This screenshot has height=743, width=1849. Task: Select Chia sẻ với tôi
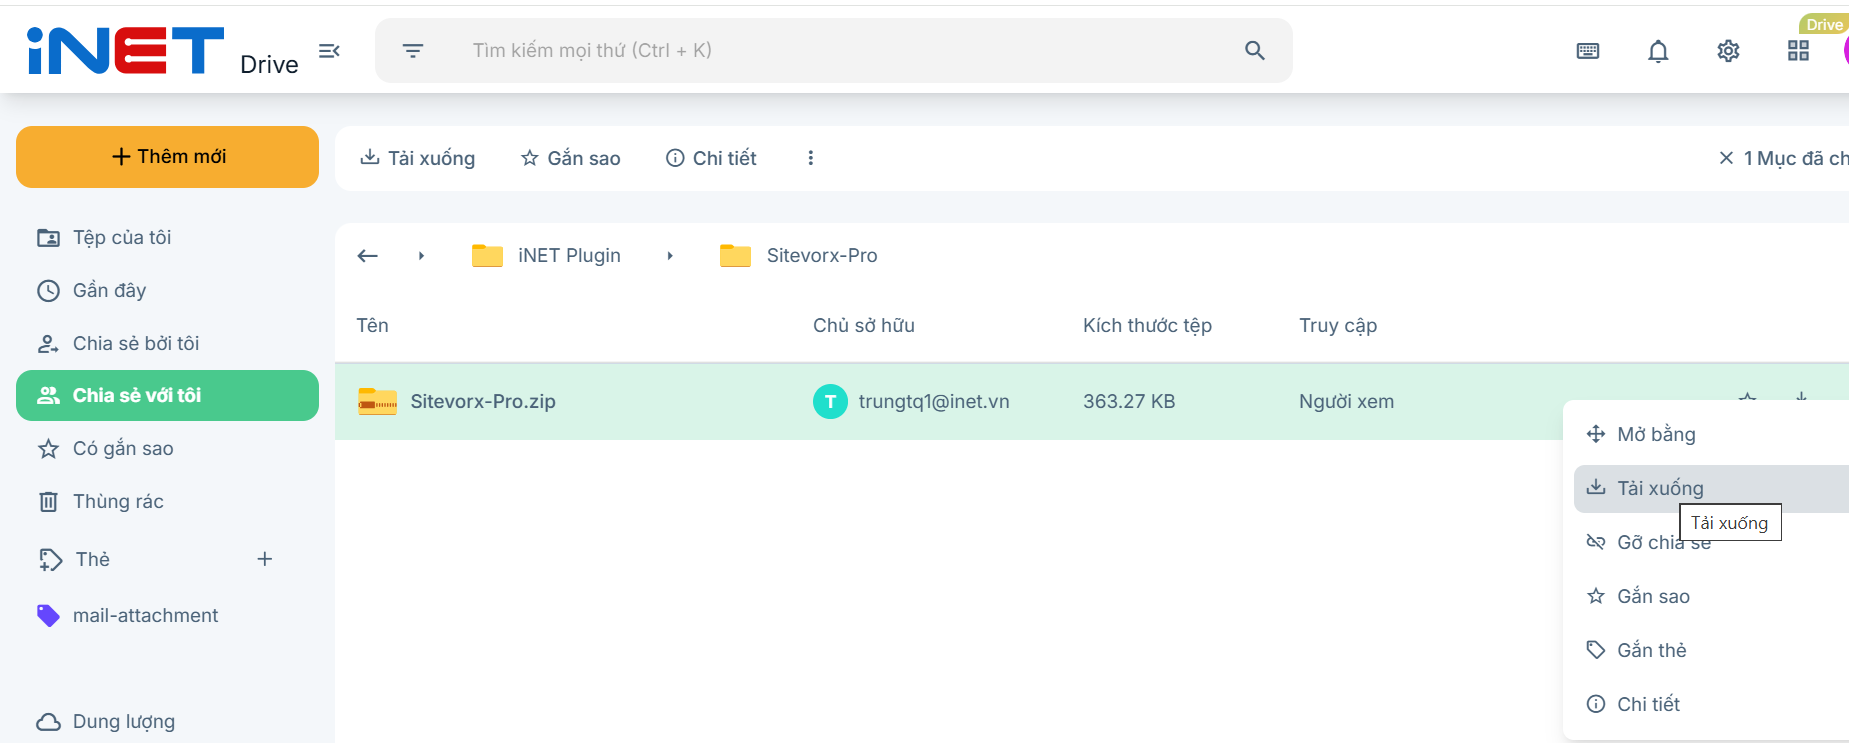point(167,395)
